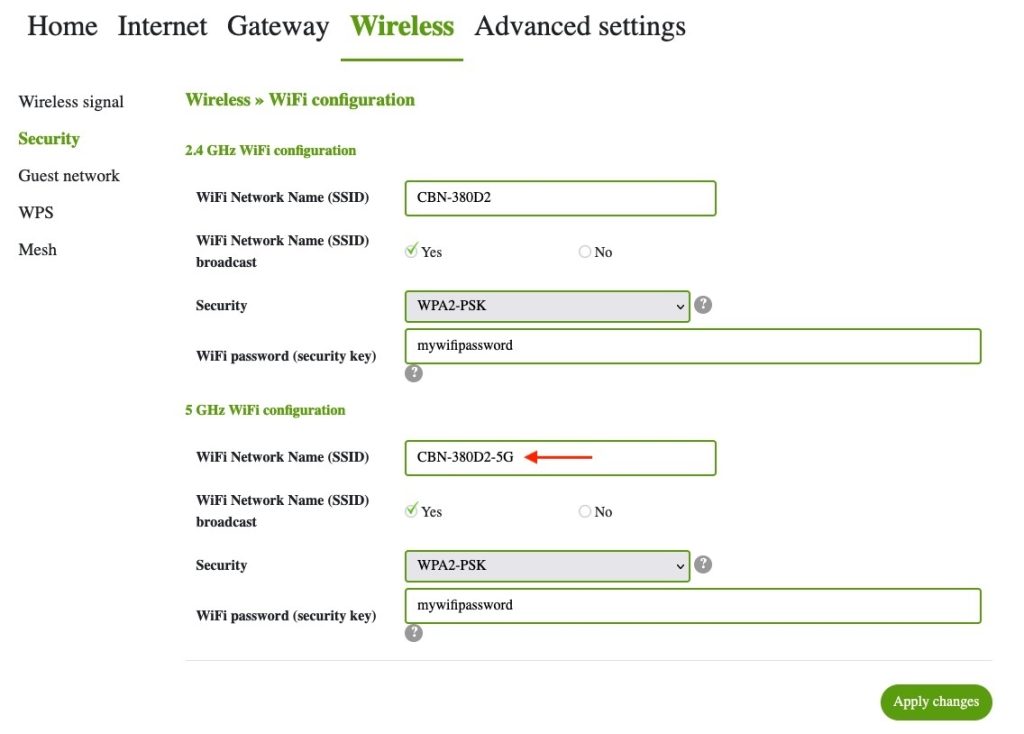Select No for 2.4 GHz SSID broadcast
Screen dimensions: 1024x734
585,252
